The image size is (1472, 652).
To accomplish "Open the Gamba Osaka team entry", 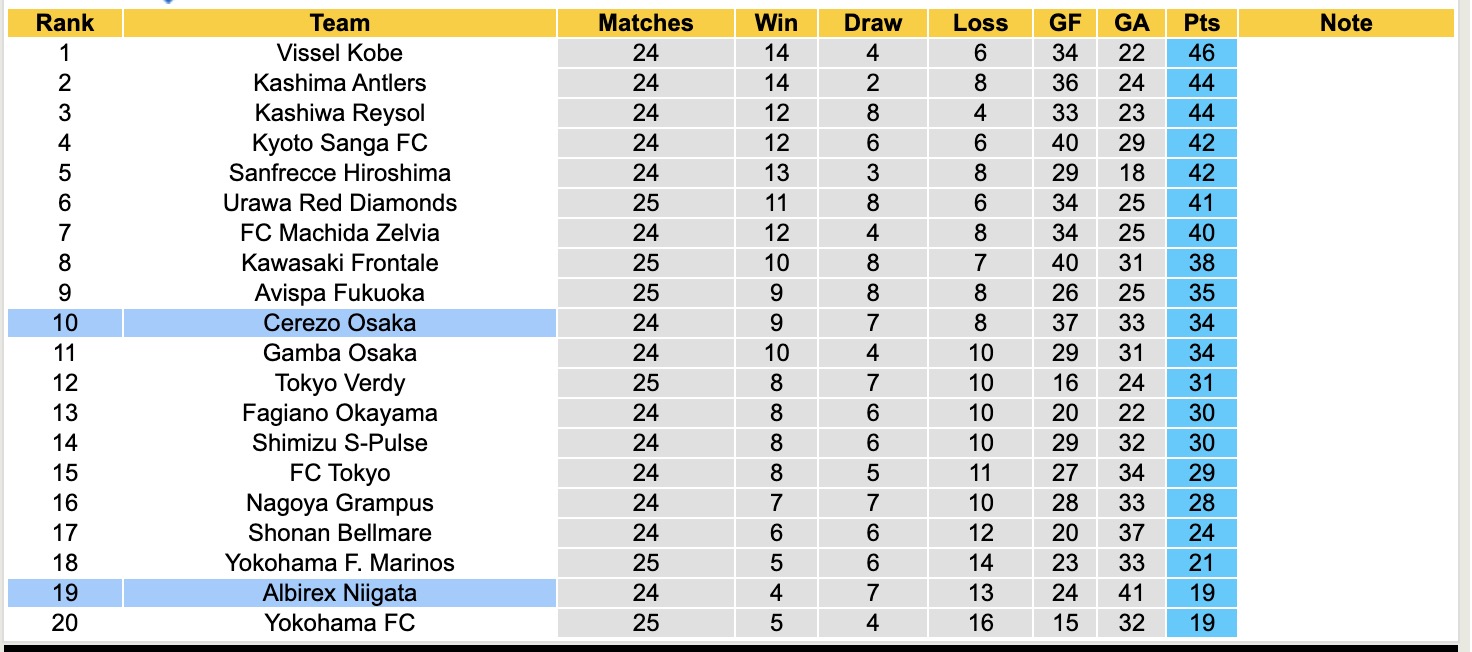I will click(x=340, y=353).
